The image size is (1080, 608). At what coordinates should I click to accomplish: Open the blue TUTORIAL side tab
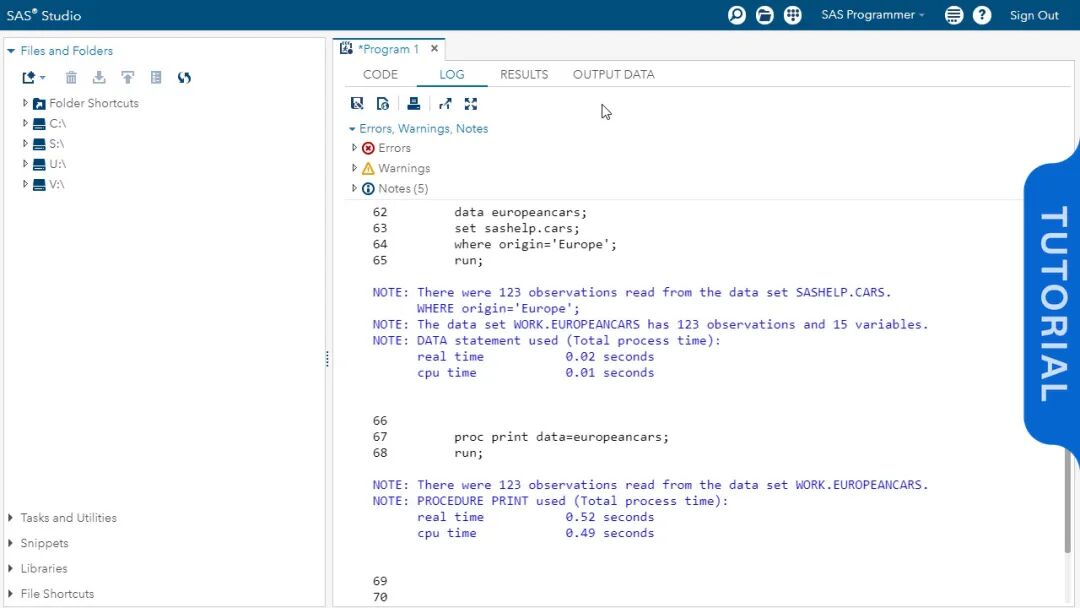(1052, 303)
